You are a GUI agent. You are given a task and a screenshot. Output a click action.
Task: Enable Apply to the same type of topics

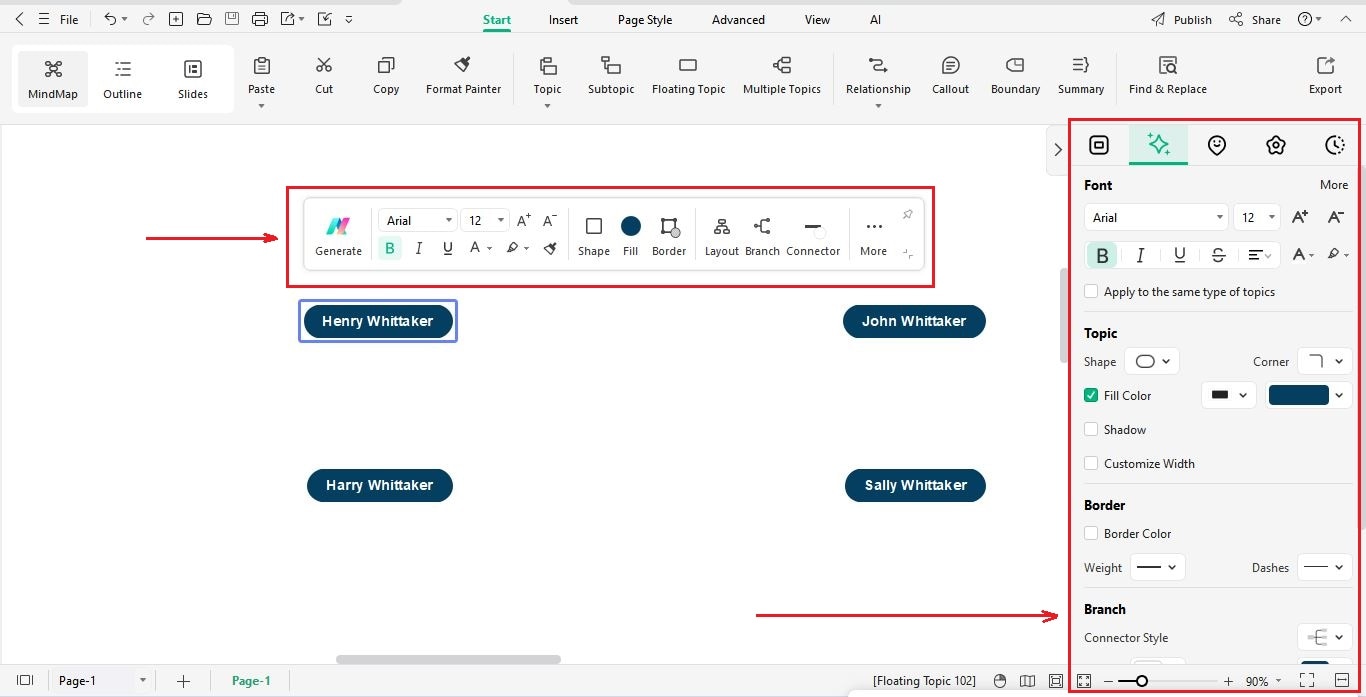1091,291
